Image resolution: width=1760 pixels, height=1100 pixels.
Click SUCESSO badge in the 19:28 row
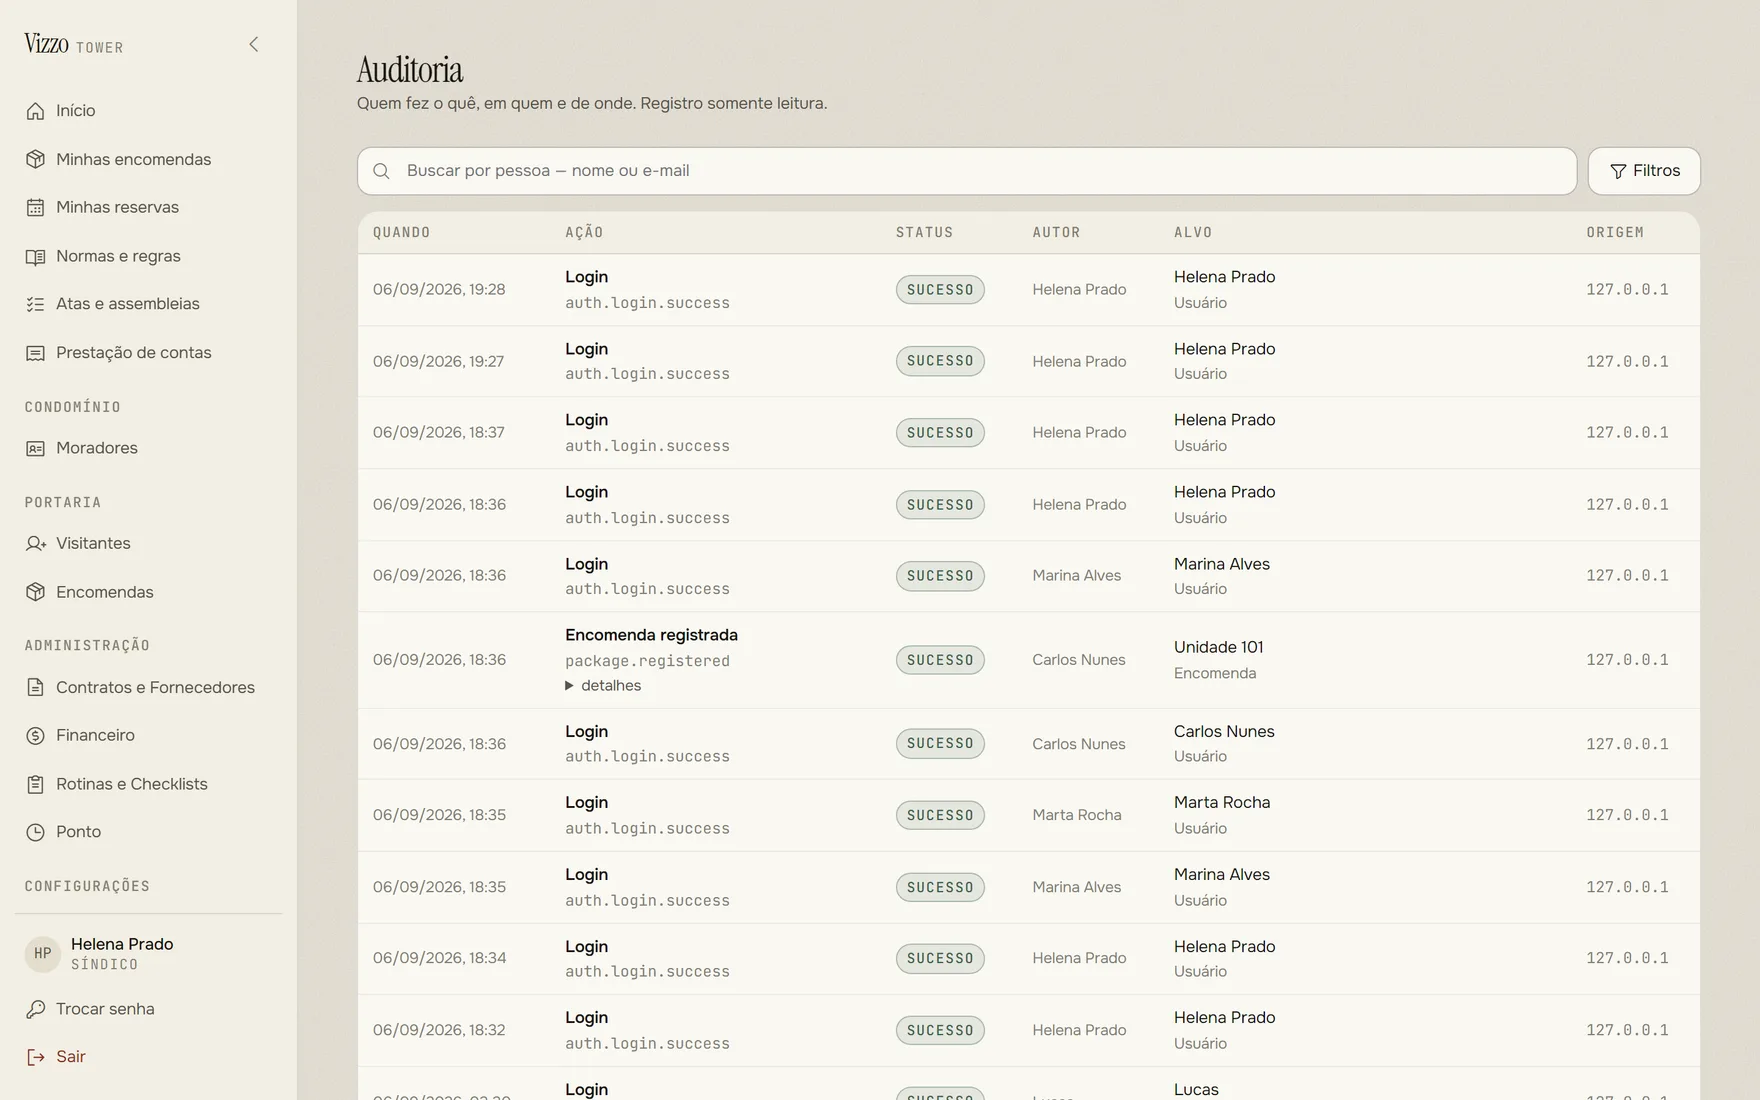[940, 290]
